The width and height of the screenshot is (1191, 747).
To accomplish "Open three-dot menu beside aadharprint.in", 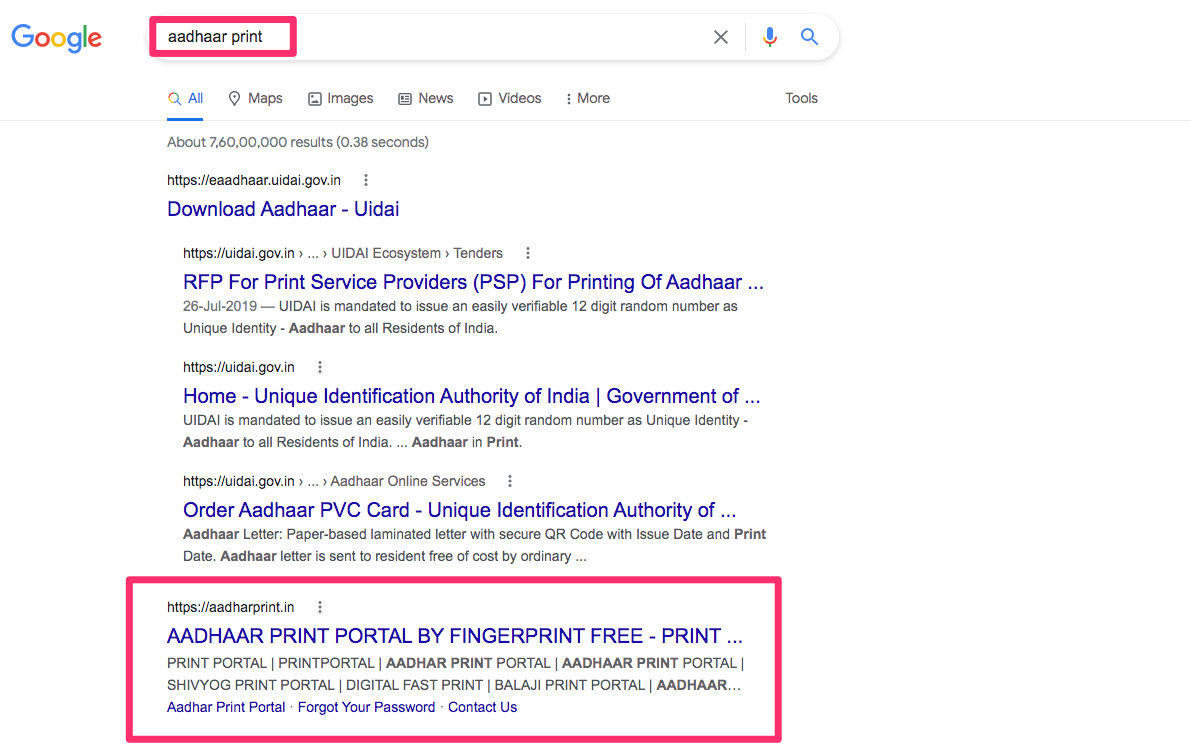I will click(320, 607).
